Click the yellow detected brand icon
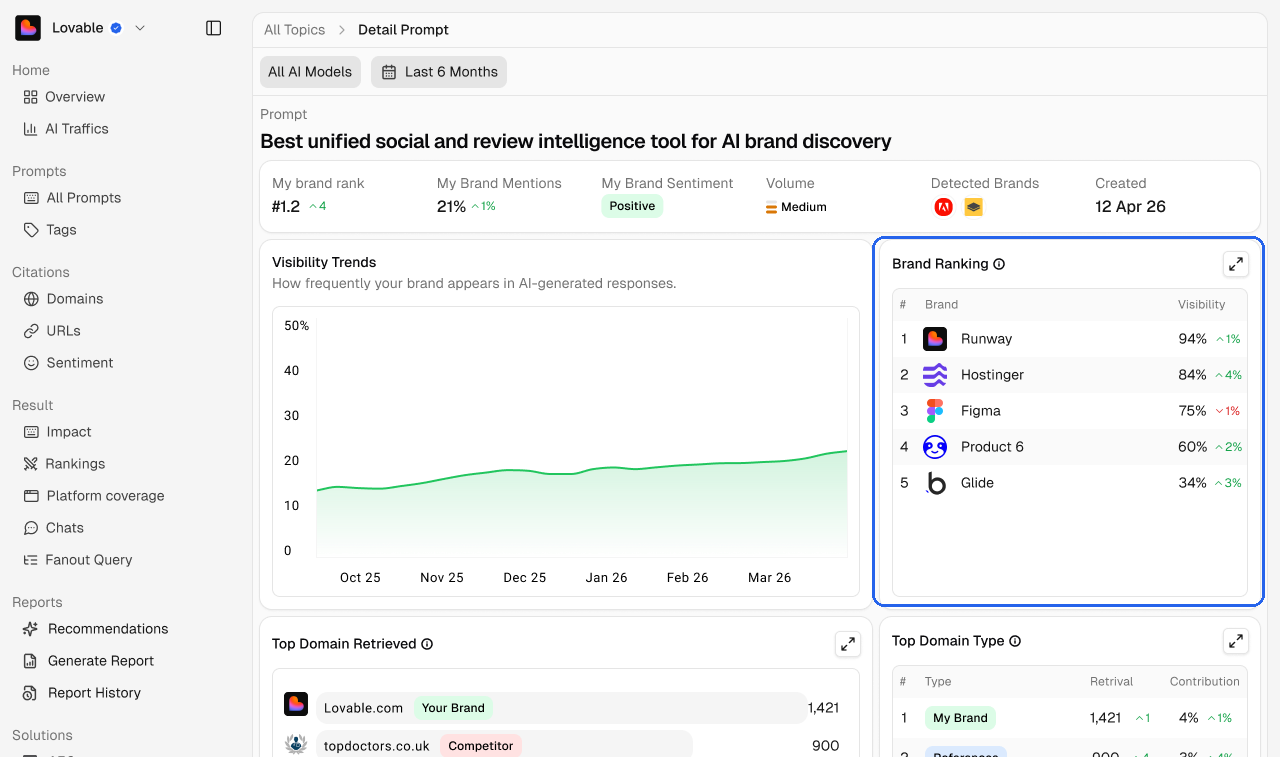This screenshot has height=757, width=1280. pyautogui.click(x=973, y=207)
